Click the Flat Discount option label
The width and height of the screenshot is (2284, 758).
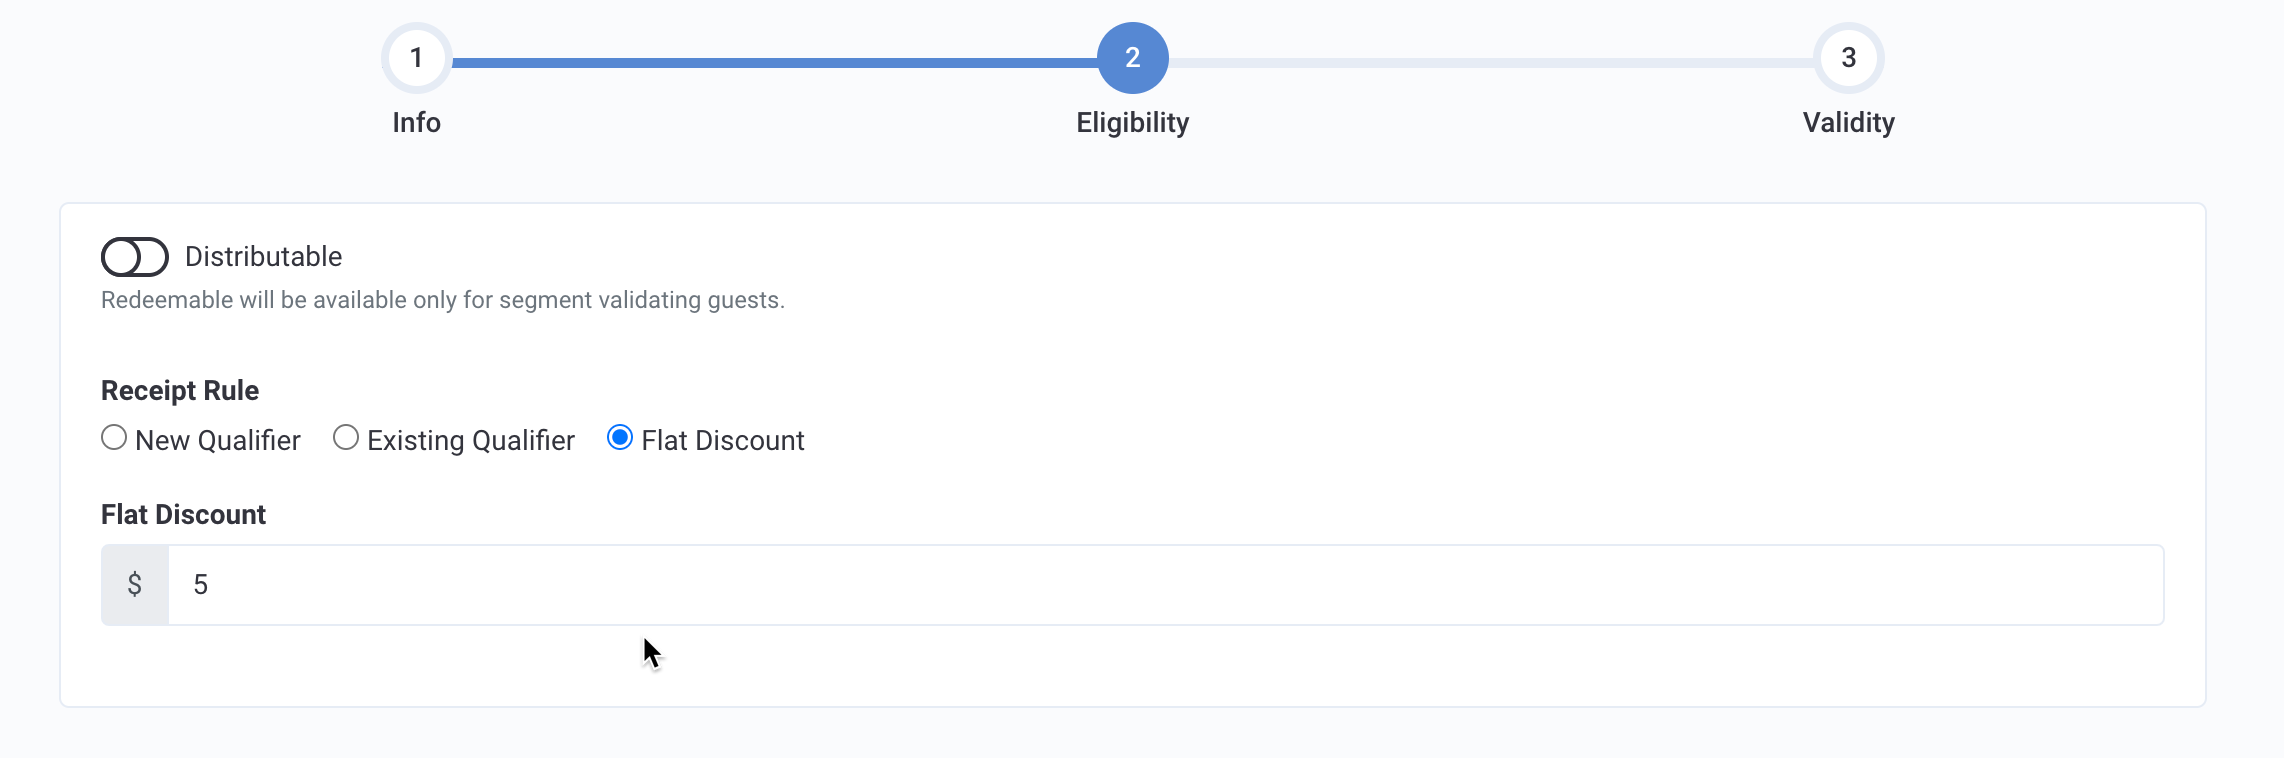pos(723,440)
